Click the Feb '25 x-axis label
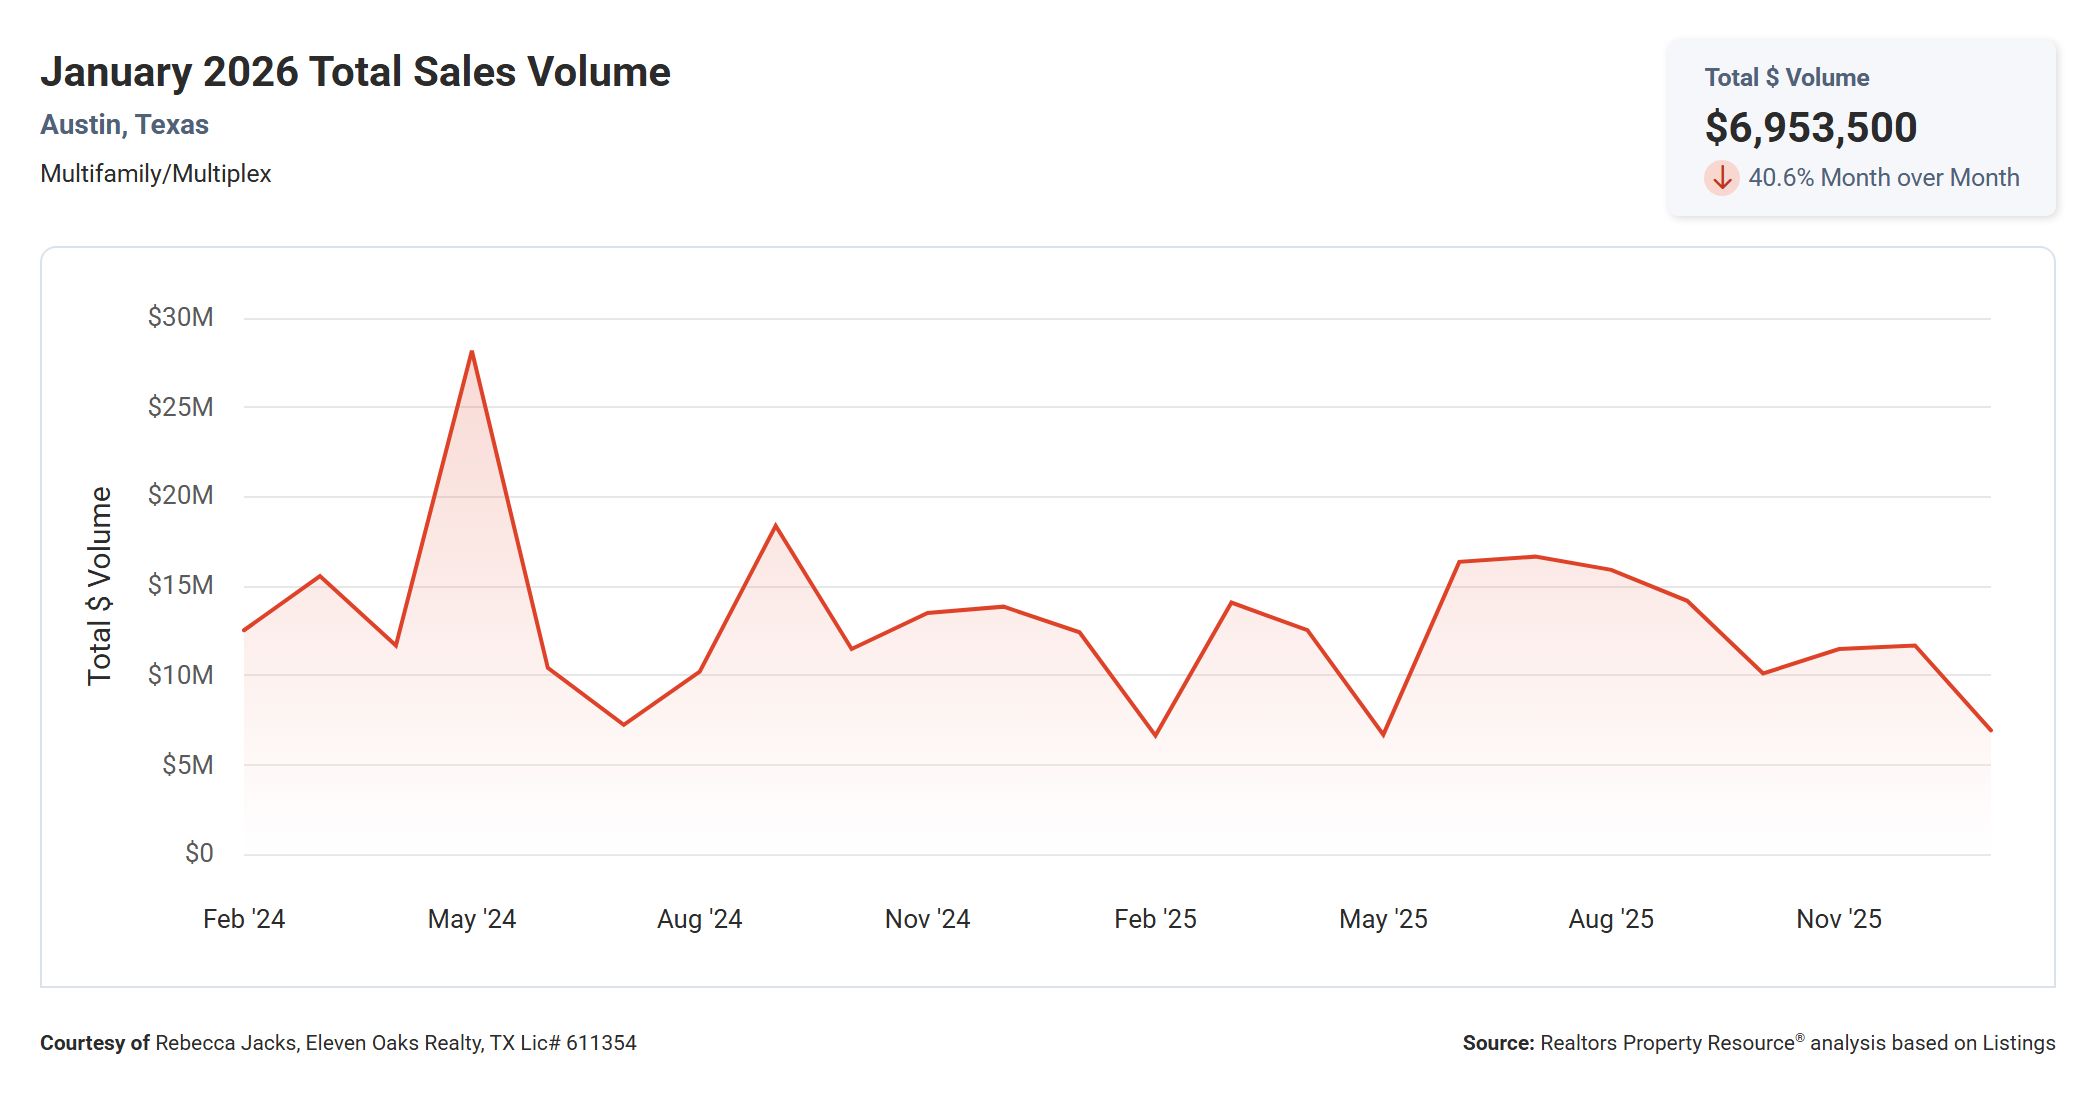 coord(1155,919)
